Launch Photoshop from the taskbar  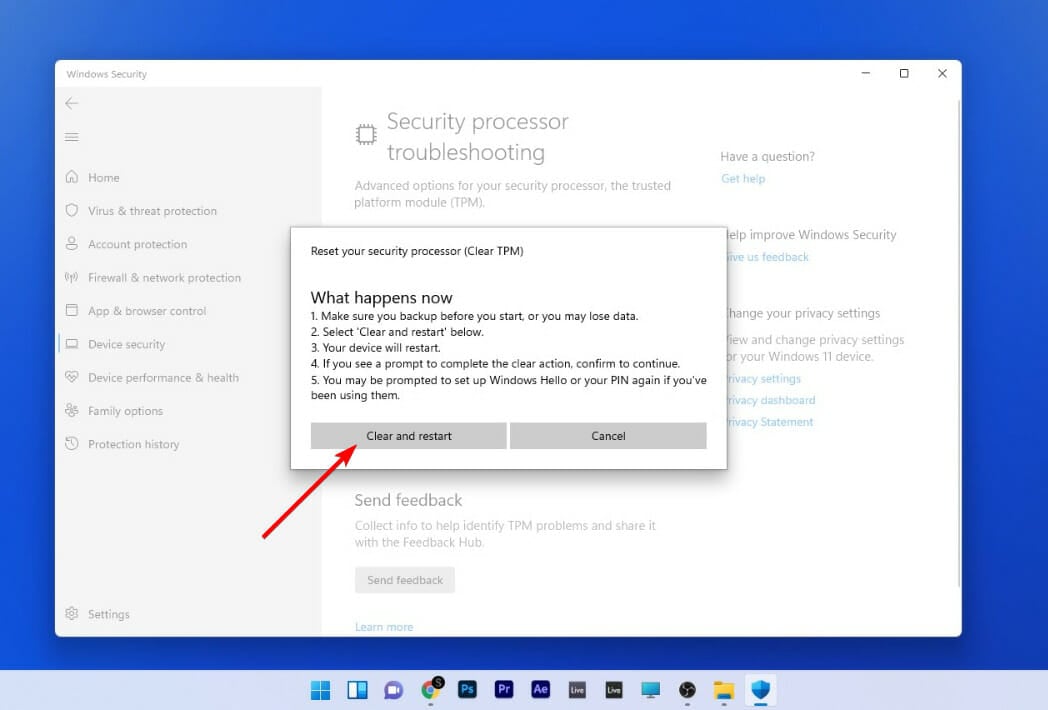click(467, 689)
